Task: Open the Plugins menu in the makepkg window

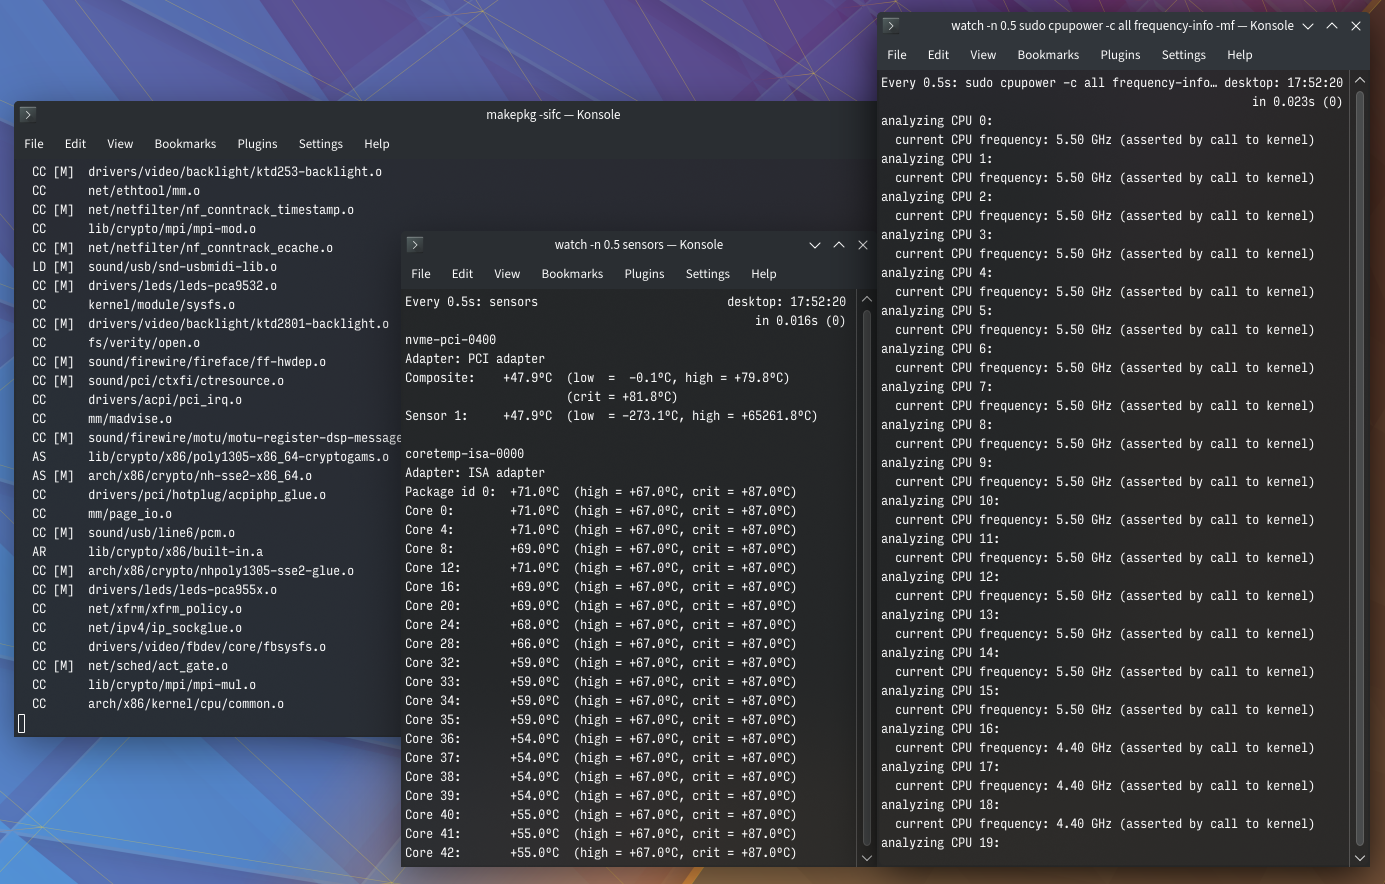Action: 257,144
